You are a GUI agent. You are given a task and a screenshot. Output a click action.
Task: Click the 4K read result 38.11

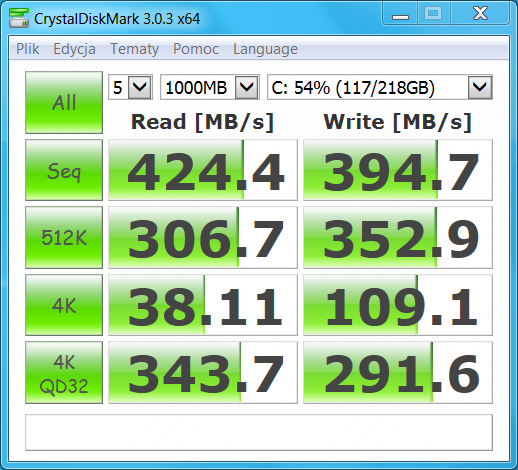point(203,305)
